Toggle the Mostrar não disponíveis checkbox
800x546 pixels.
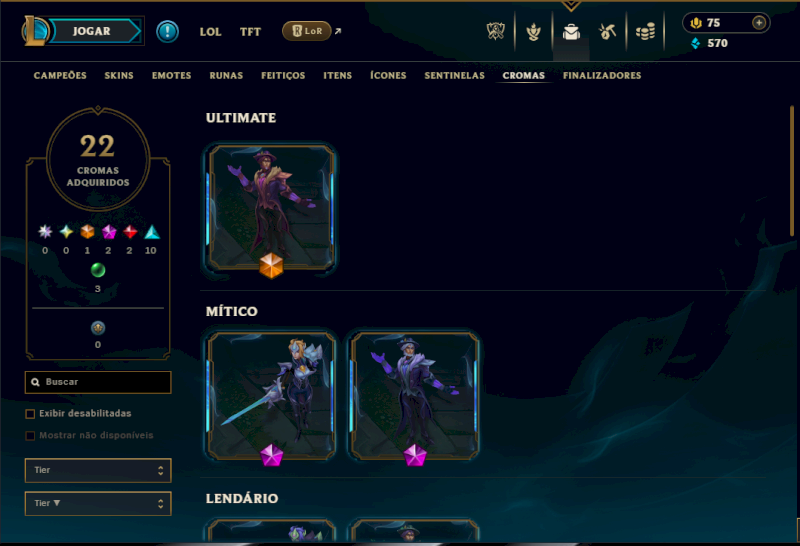30,436
